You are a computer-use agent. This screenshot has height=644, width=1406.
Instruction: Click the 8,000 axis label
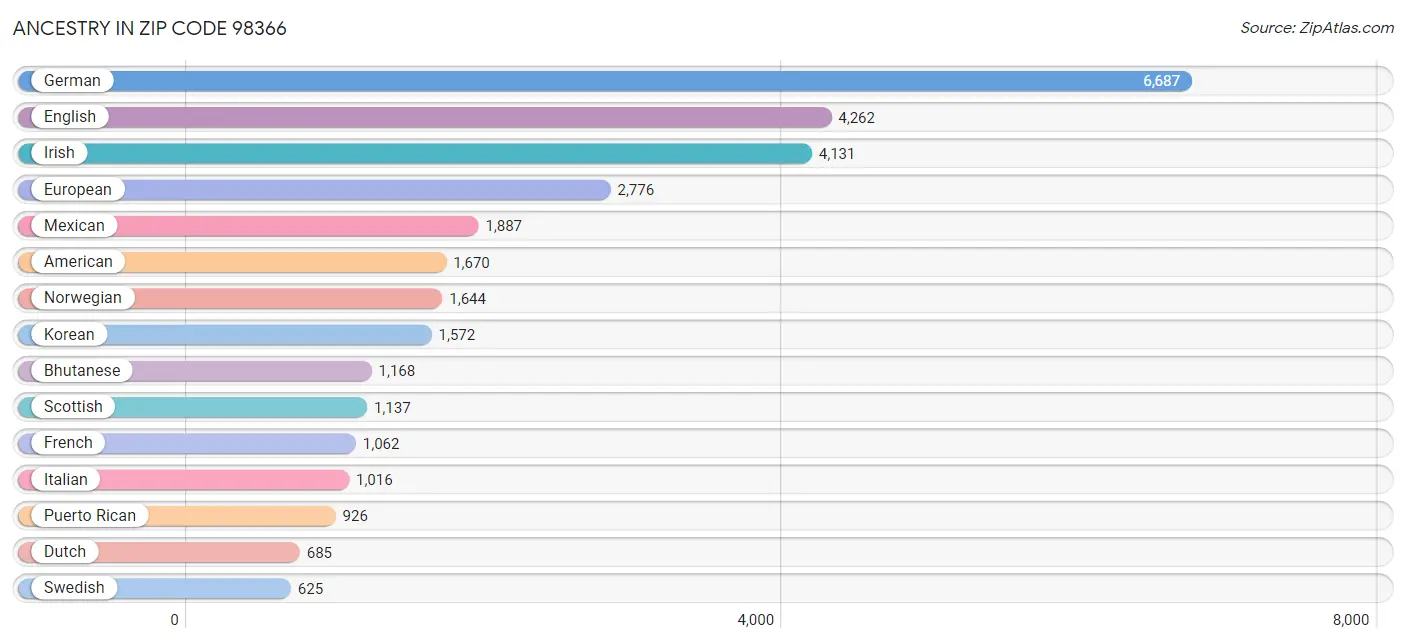pyautogui.click(x=1351, y=620)
